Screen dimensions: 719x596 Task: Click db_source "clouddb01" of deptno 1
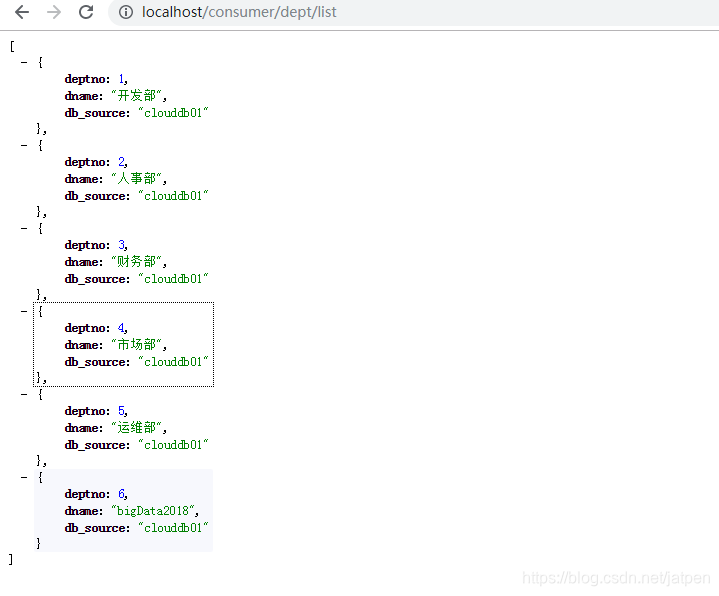[173, 113]
